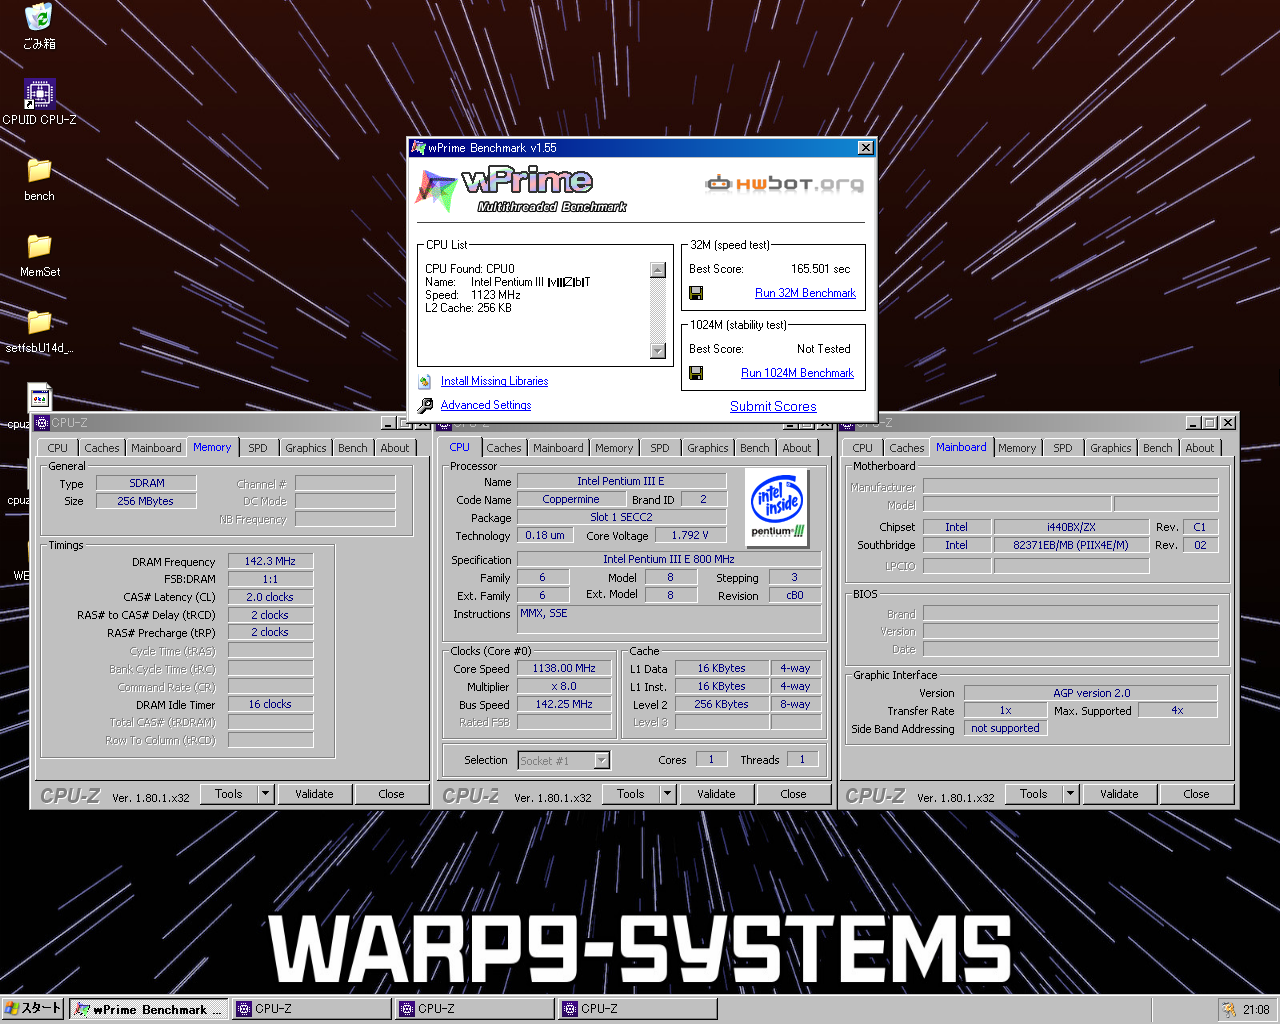Click the Intel Inside Pentium III logo

click(x=778, y=506)
